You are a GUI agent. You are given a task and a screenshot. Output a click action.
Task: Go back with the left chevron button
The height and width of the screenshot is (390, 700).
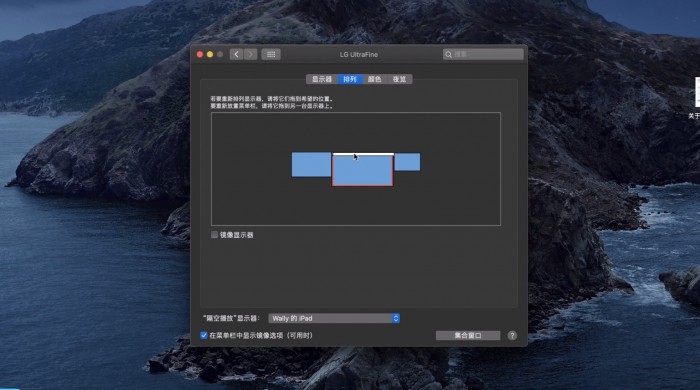[x=236, y=54]
